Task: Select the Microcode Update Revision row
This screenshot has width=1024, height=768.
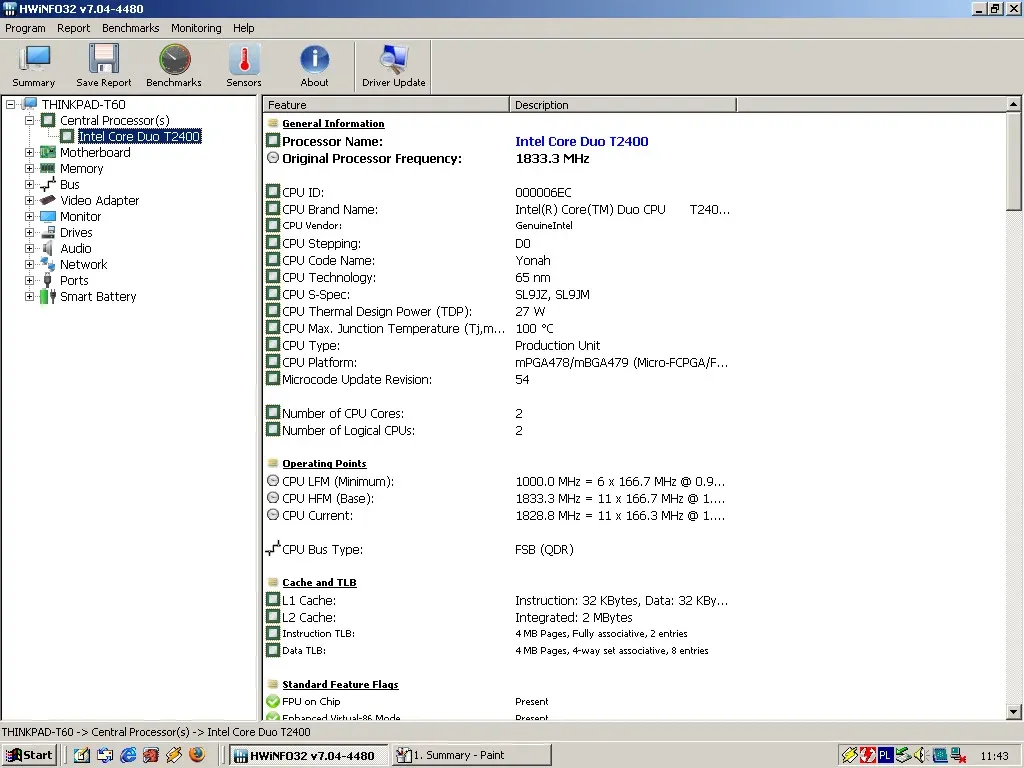Action: coord(499,379)
